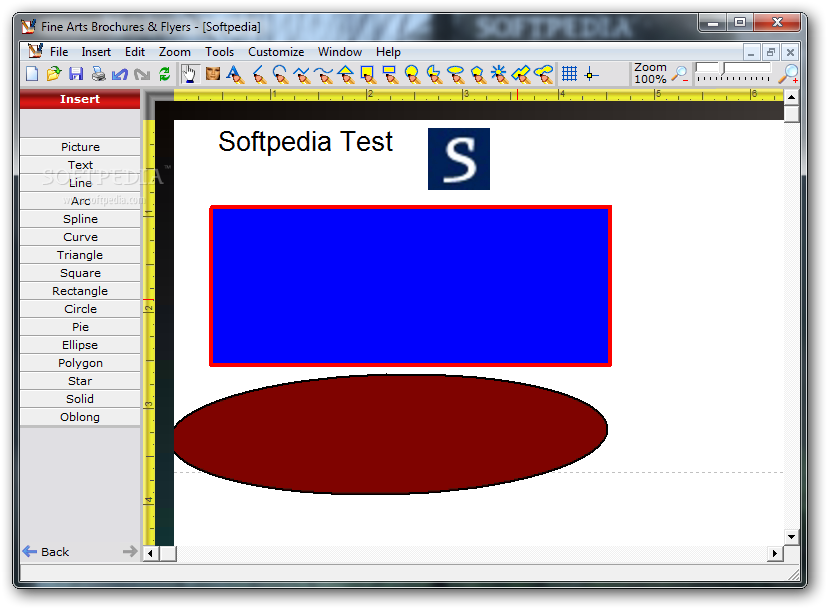Toggle the grid display icon
This screenshot has width=828, height=609.
(569, 74)
